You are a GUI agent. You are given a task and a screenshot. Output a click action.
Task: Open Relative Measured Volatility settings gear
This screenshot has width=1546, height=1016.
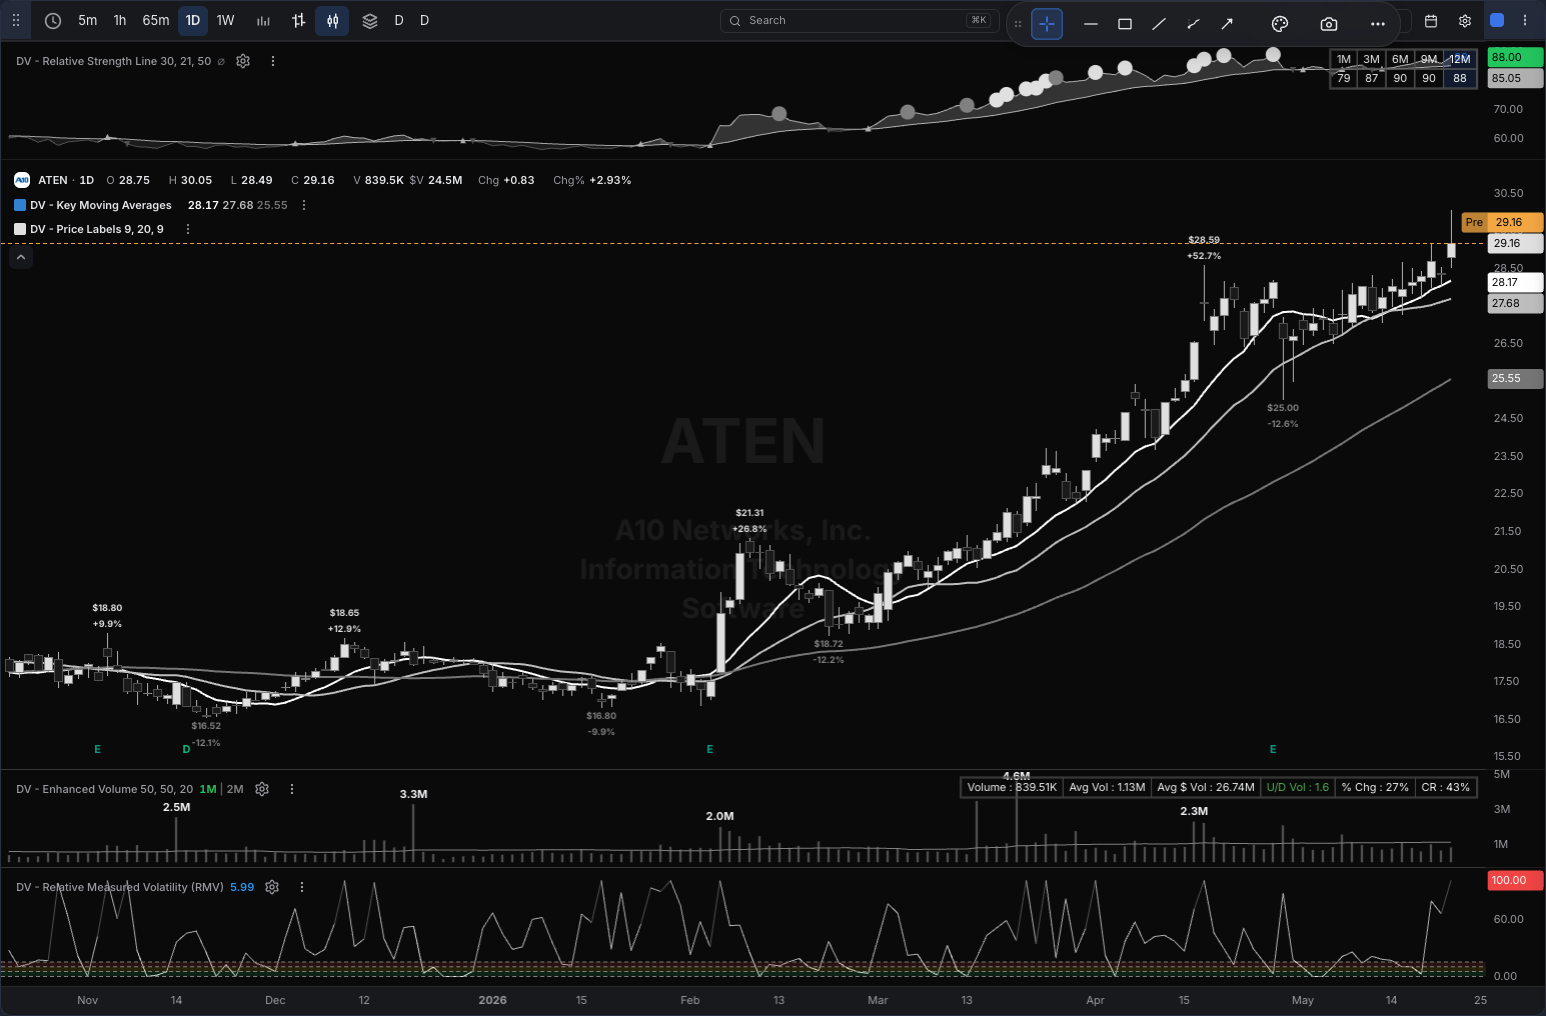[272, 887]
